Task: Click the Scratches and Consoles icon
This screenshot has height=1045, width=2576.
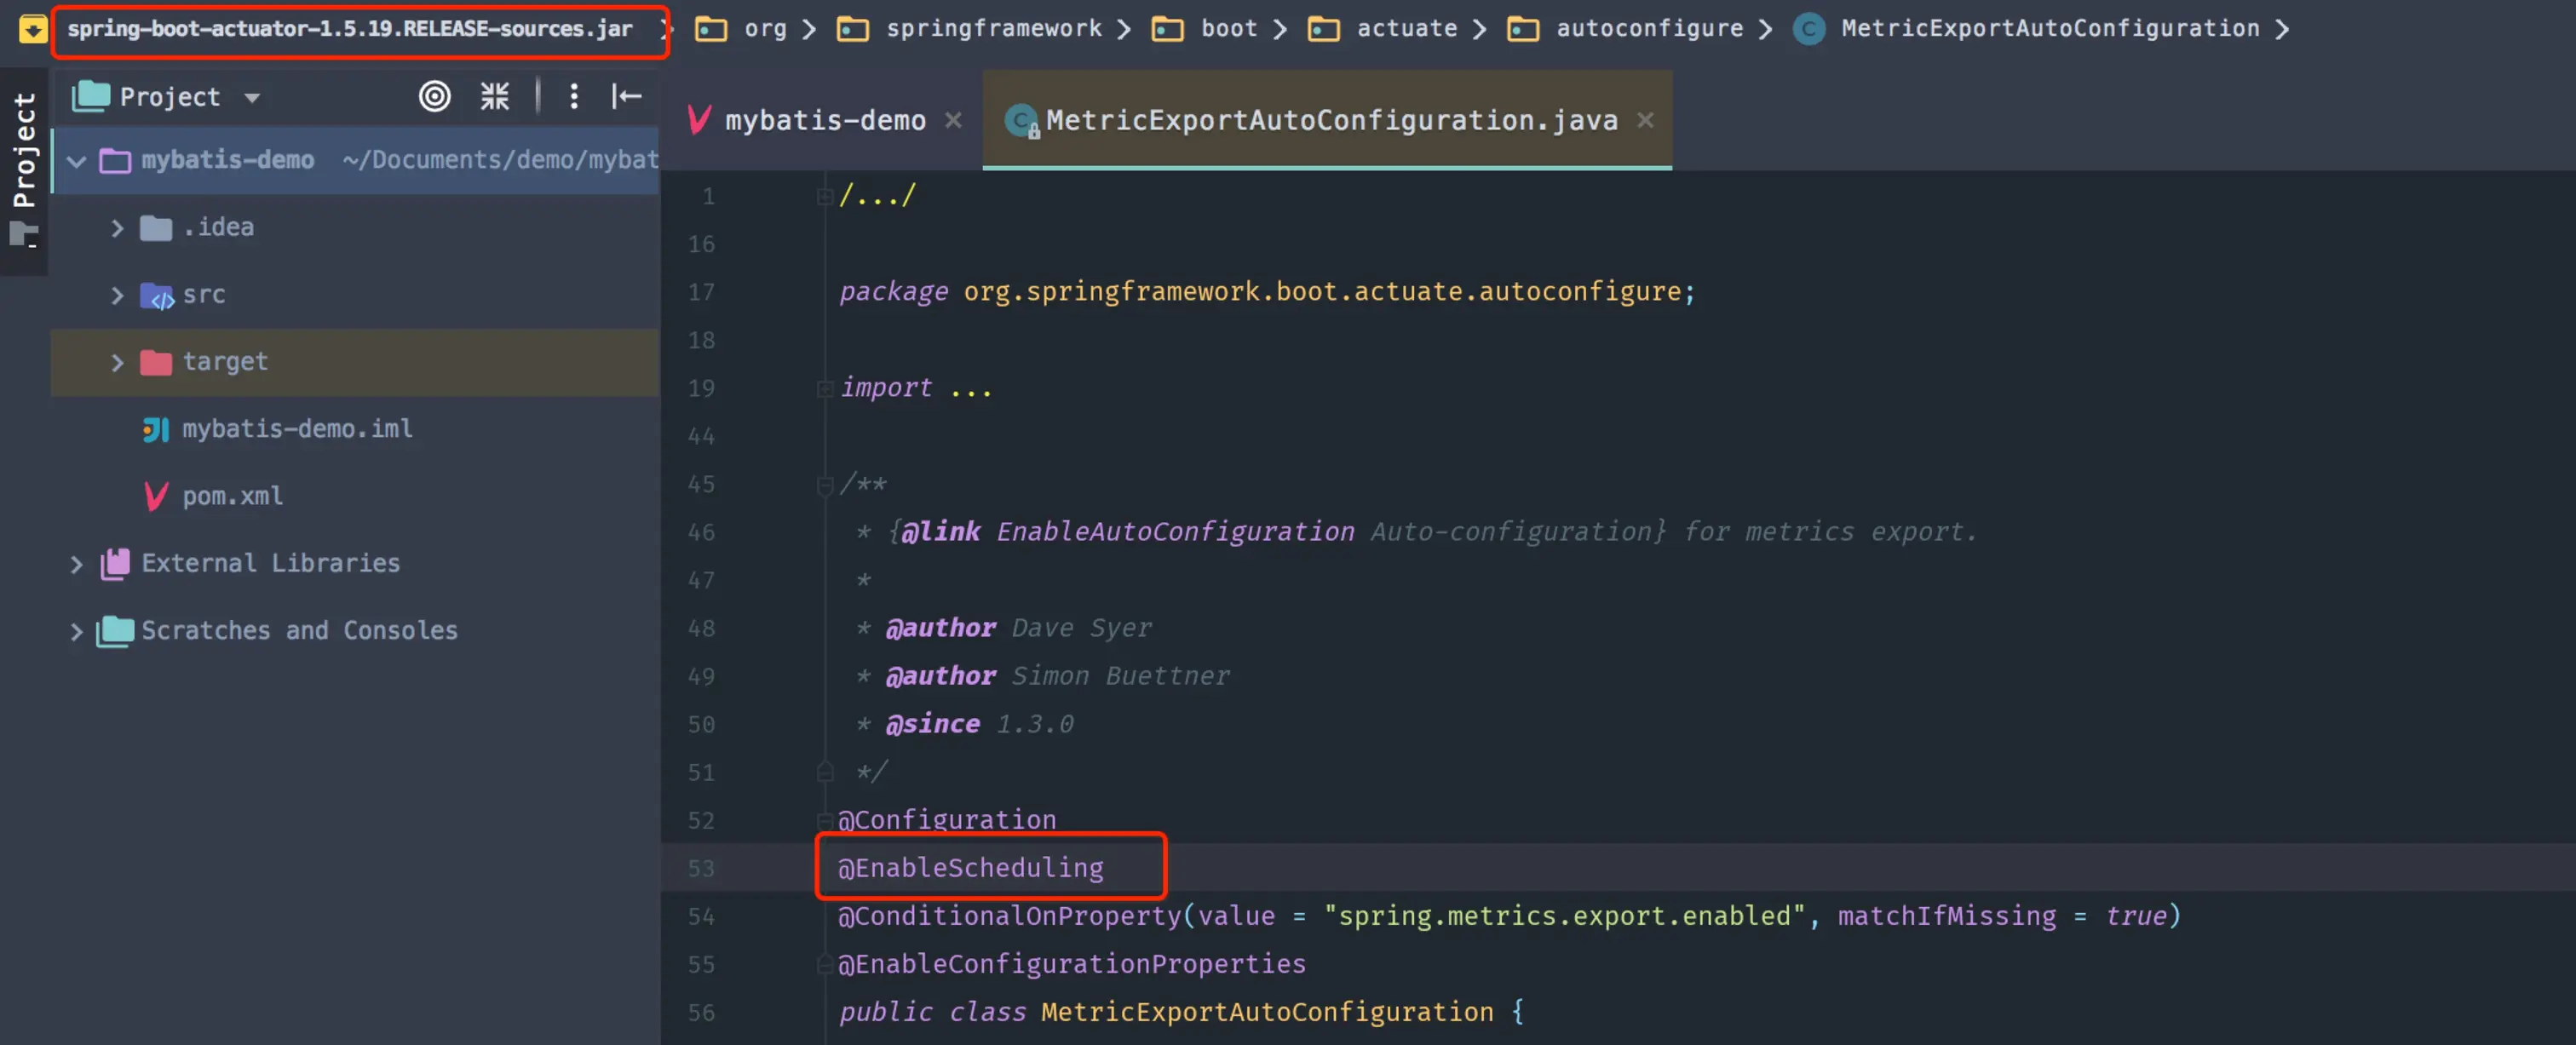Action: pos(115,631)
